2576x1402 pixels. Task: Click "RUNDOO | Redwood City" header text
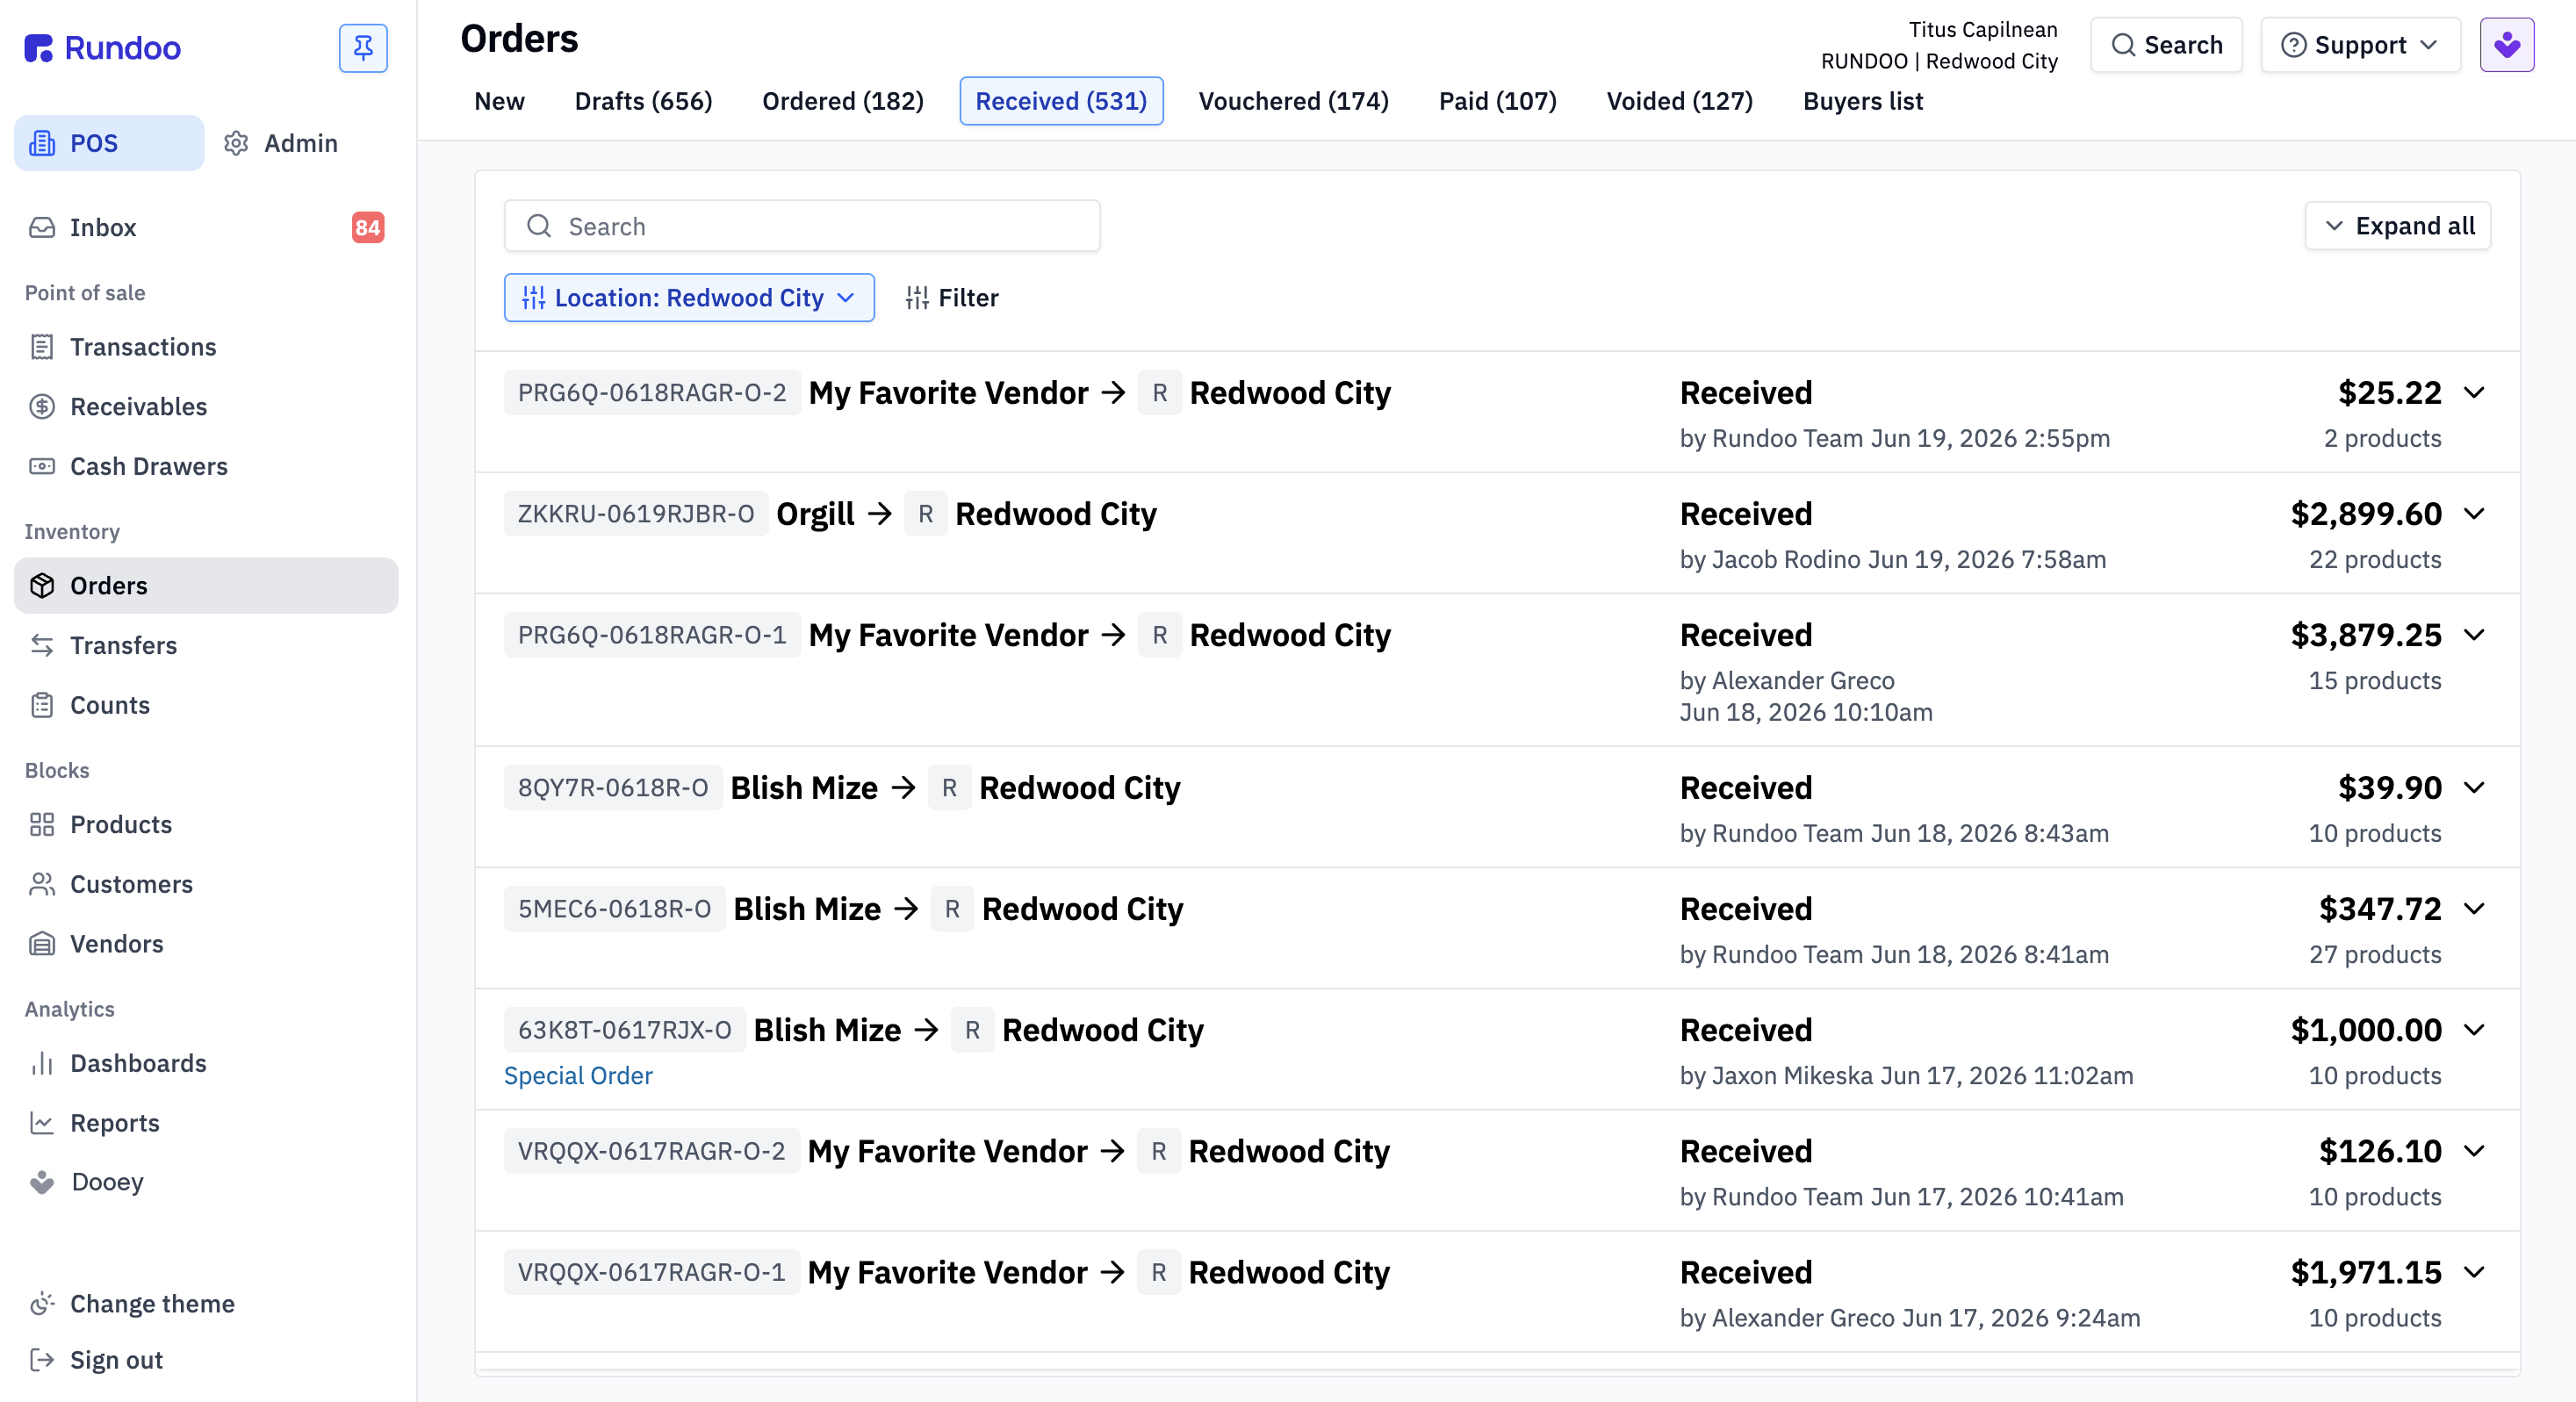[x=1939, y=61]
